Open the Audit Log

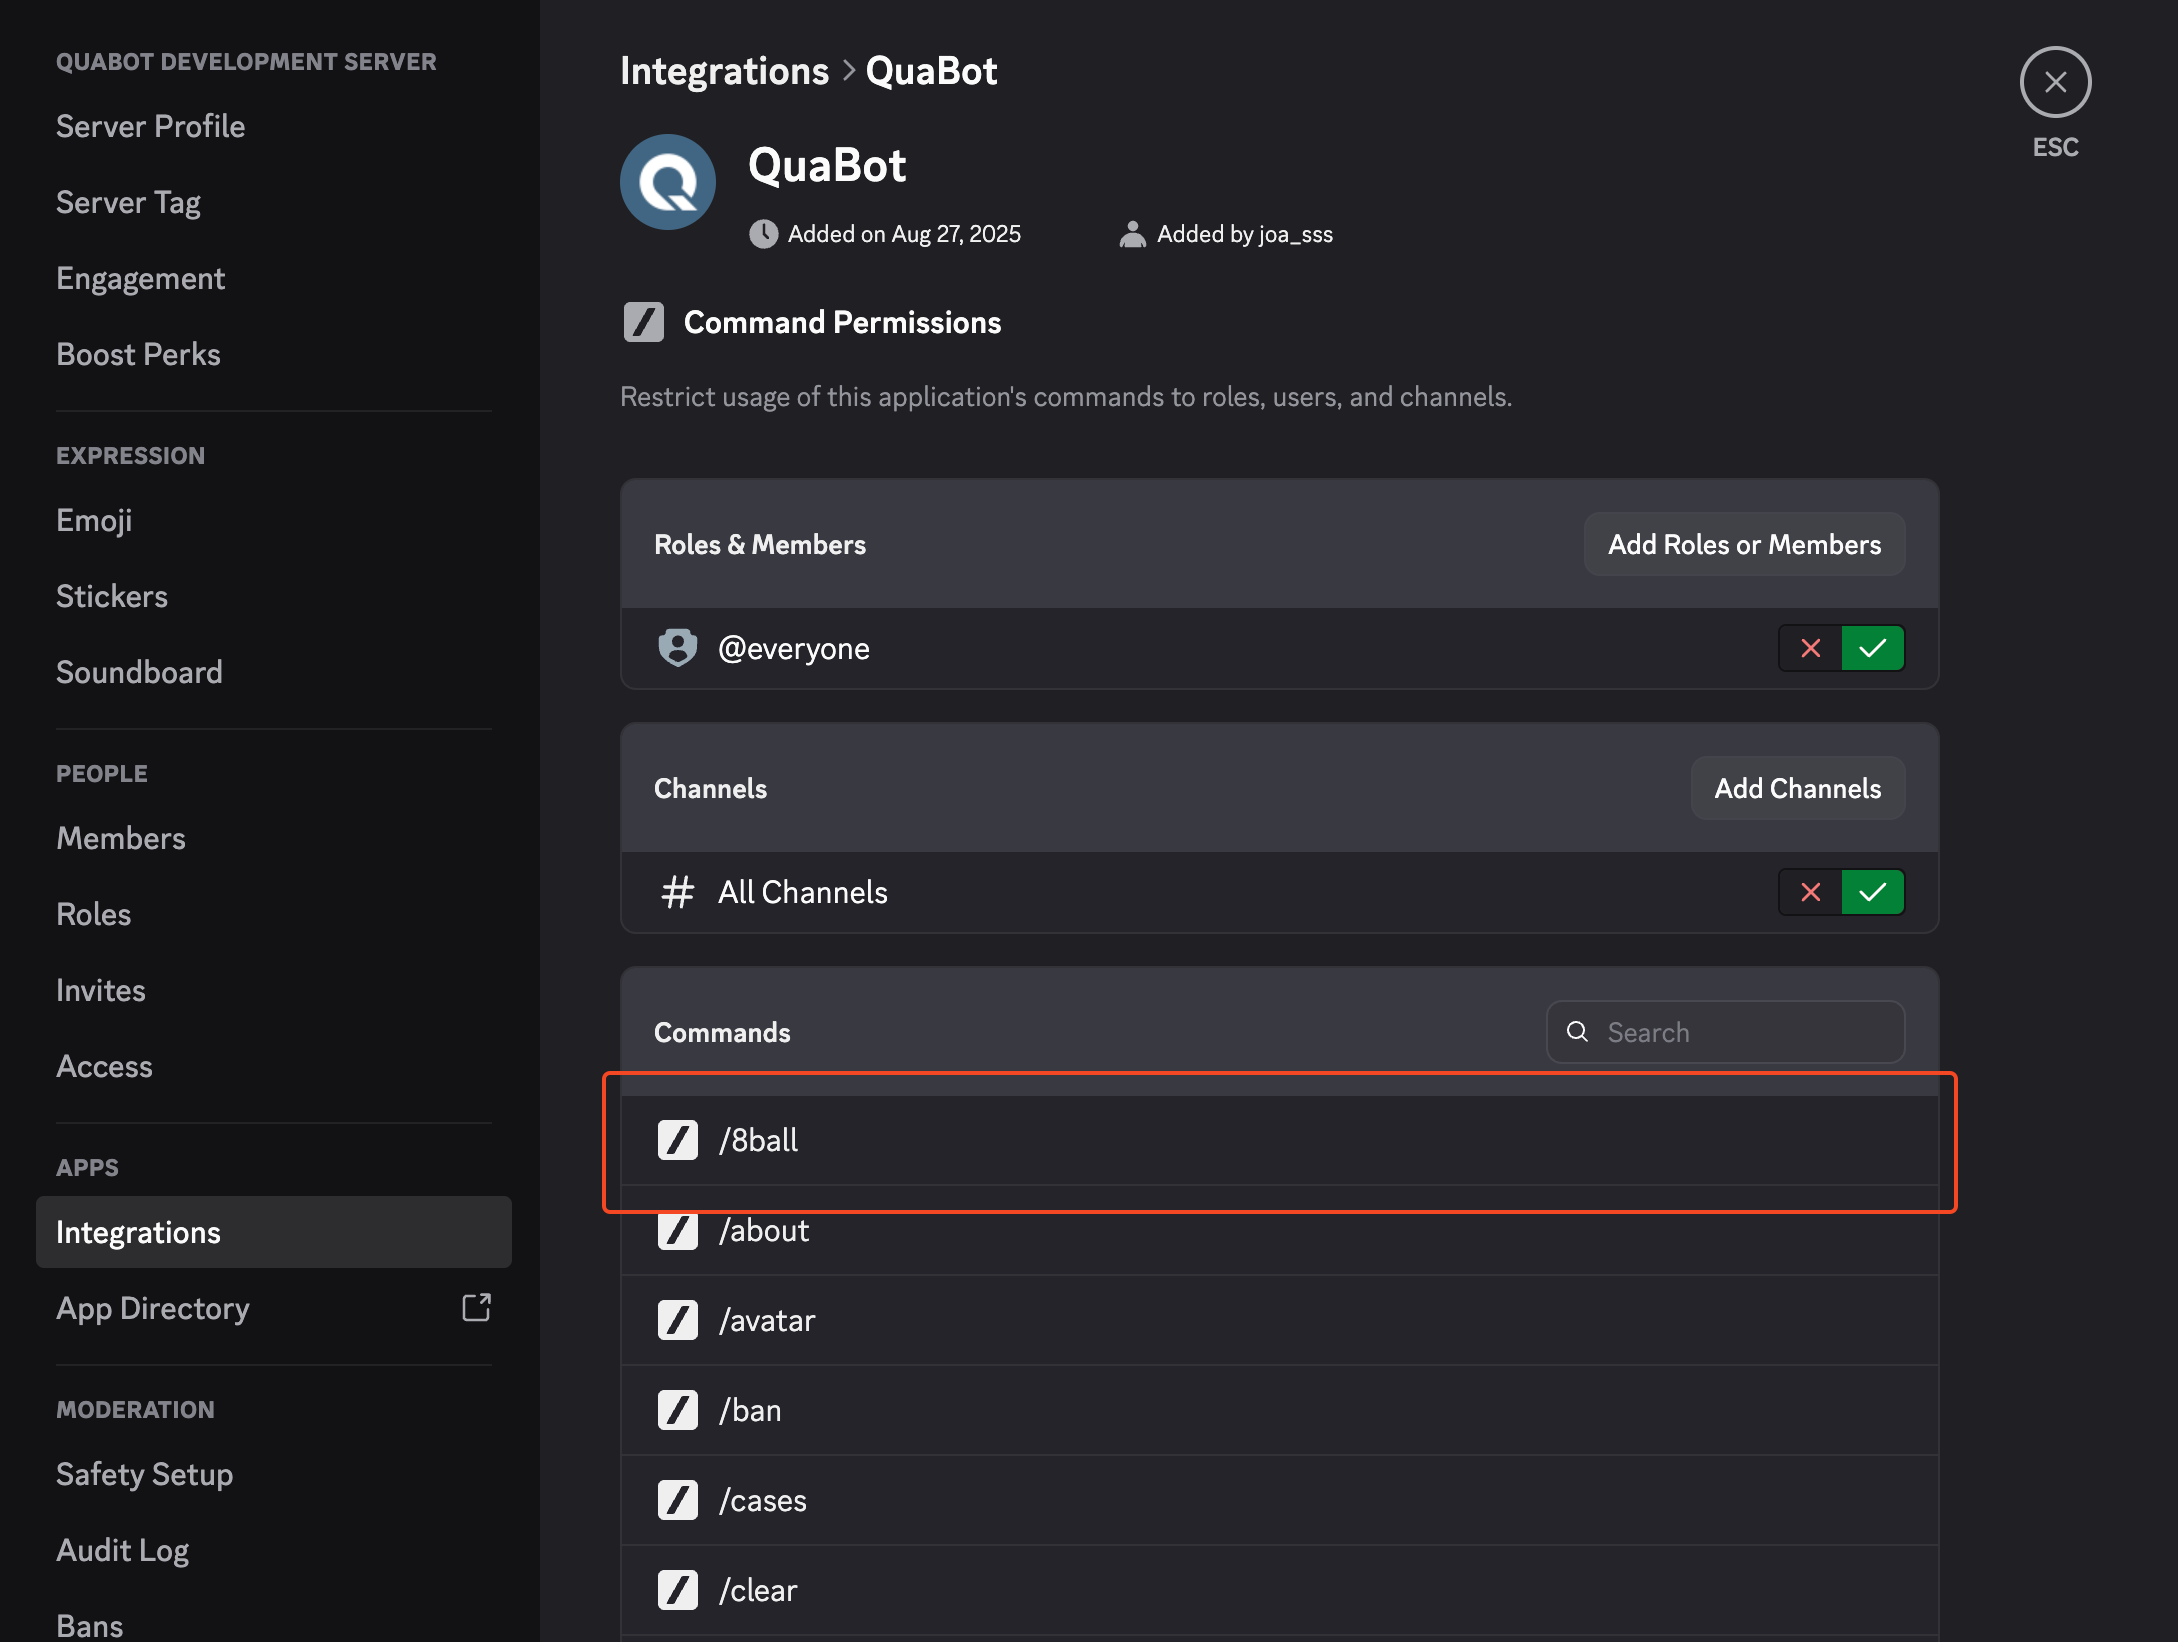point(273,1550)
